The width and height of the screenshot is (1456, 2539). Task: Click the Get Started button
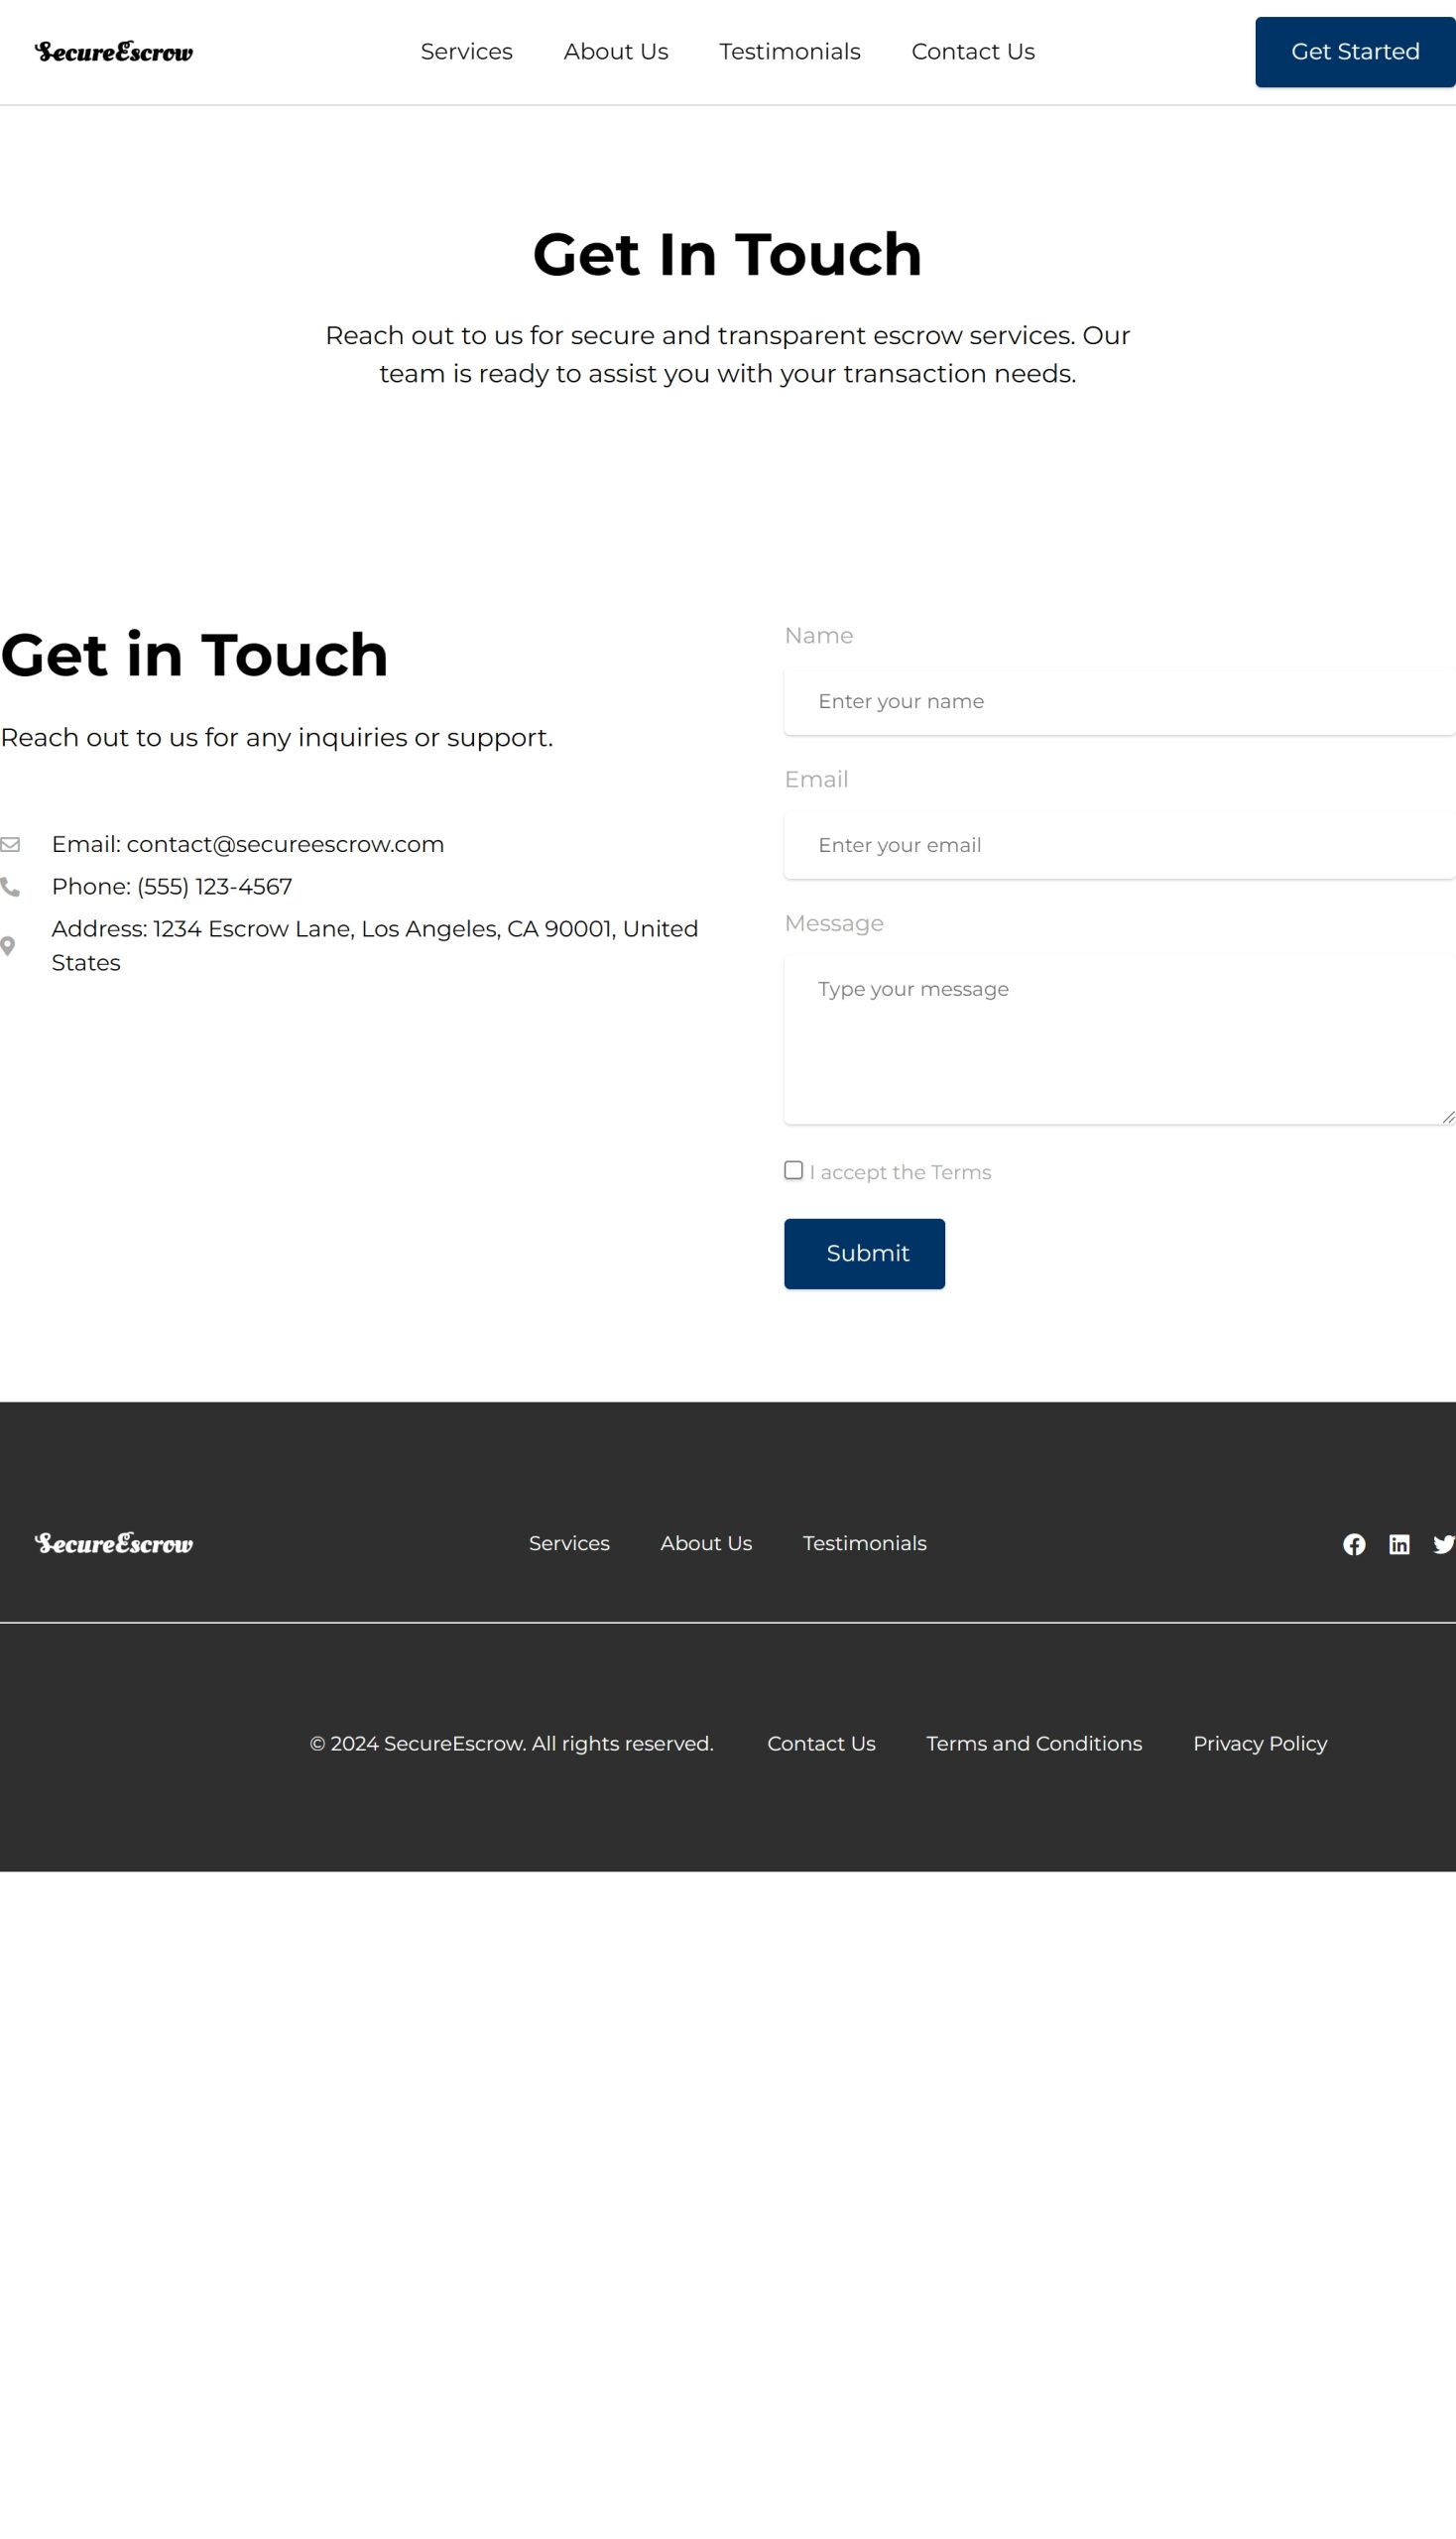1355,52
